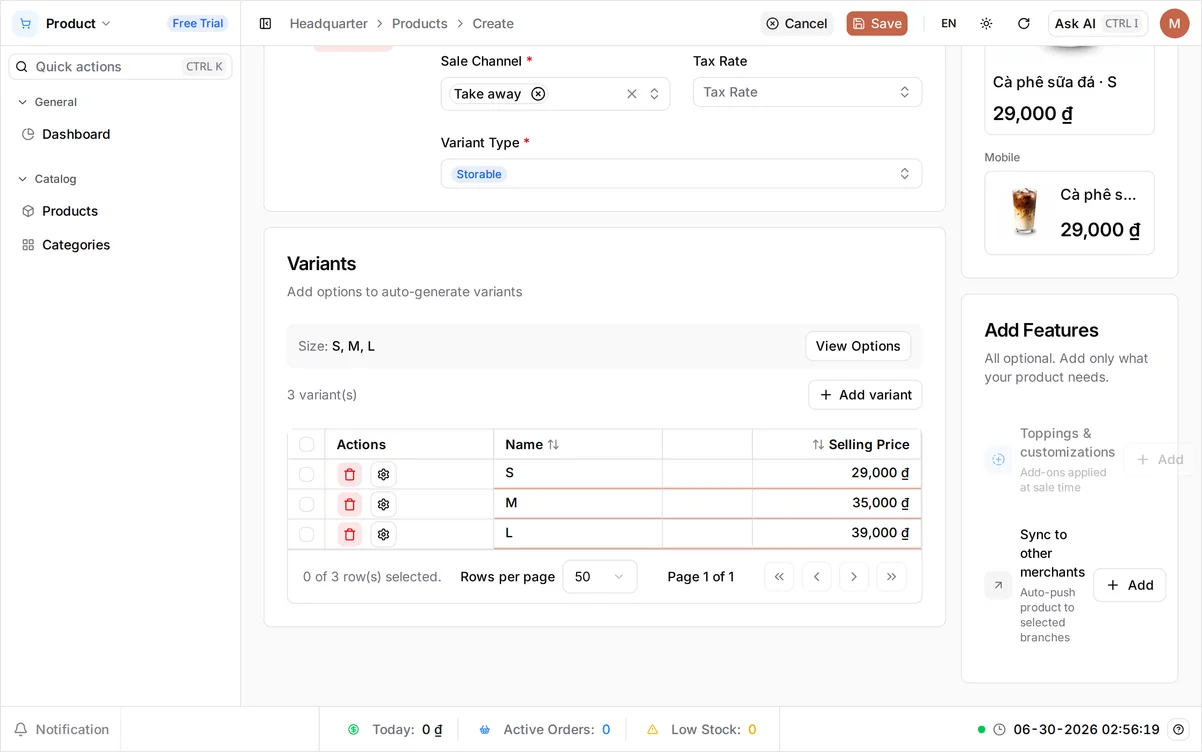Focus the Quick actions search field
Screen dimensions: 1202x752
pyautogui.click(x=120, y=67)
